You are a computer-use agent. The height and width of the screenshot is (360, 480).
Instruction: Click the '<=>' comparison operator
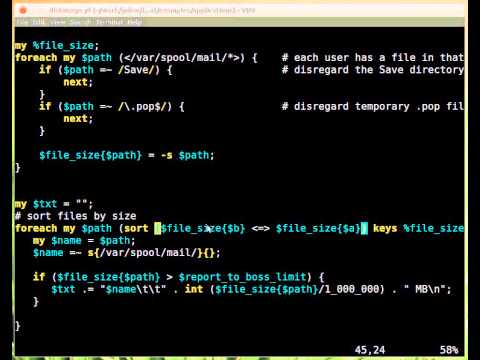point(260,229)
